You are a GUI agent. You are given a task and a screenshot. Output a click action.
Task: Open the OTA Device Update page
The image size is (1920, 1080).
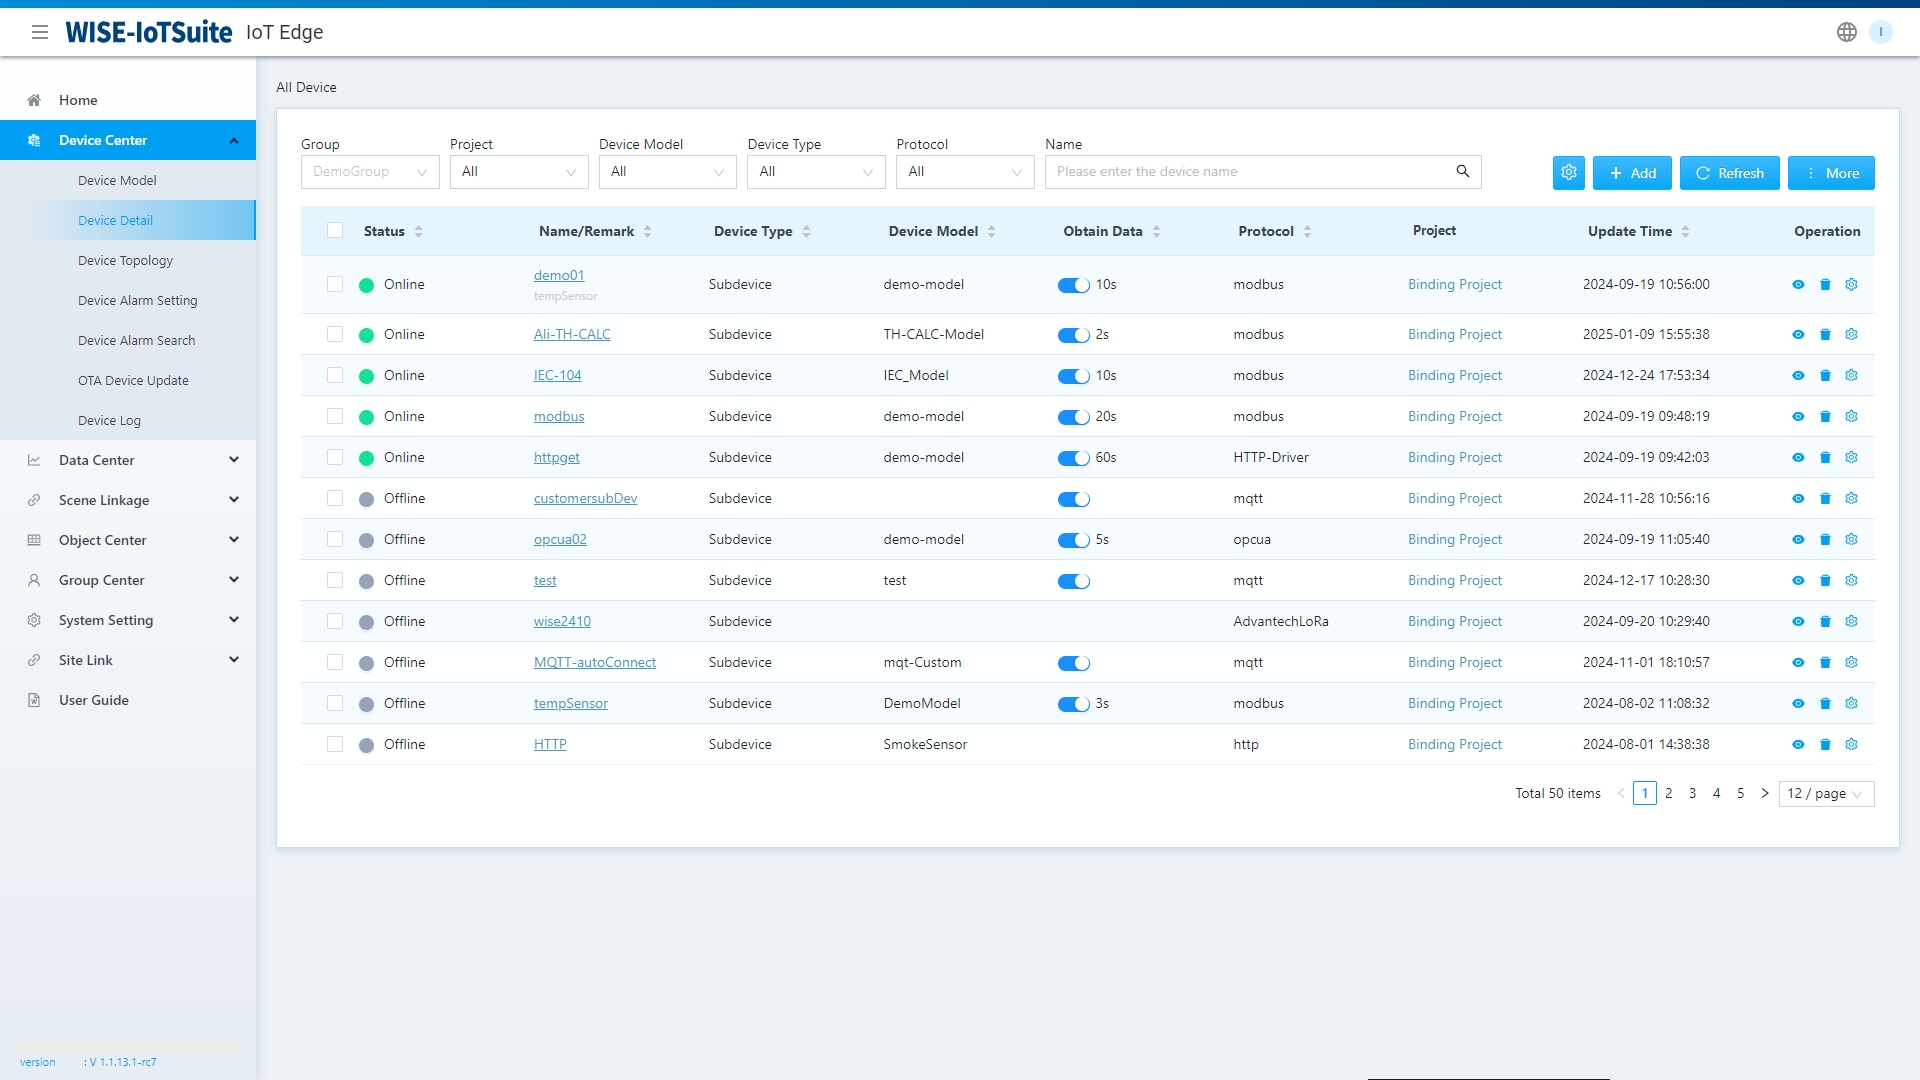tap(133, 380)
